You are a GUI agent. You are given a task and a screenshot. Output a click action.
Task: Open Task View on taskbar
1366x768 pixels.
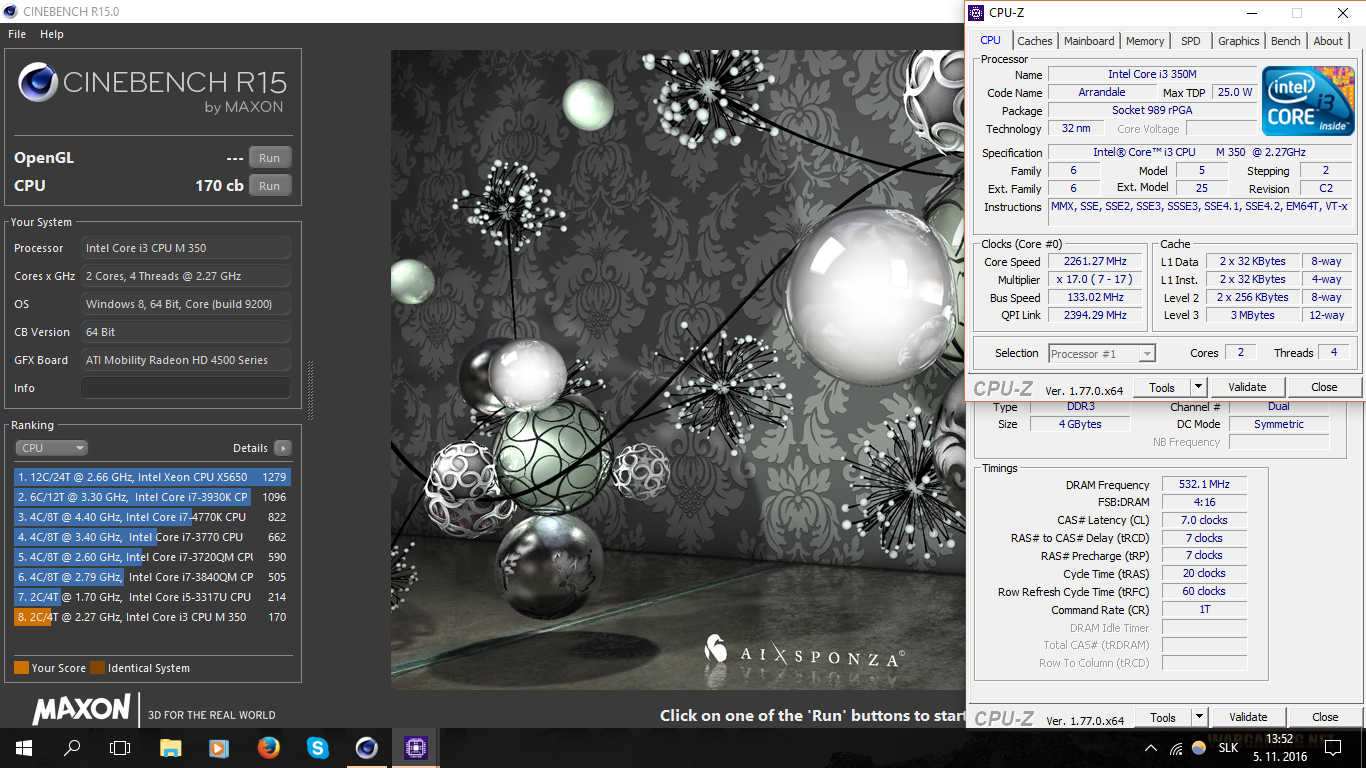point(120,747)
